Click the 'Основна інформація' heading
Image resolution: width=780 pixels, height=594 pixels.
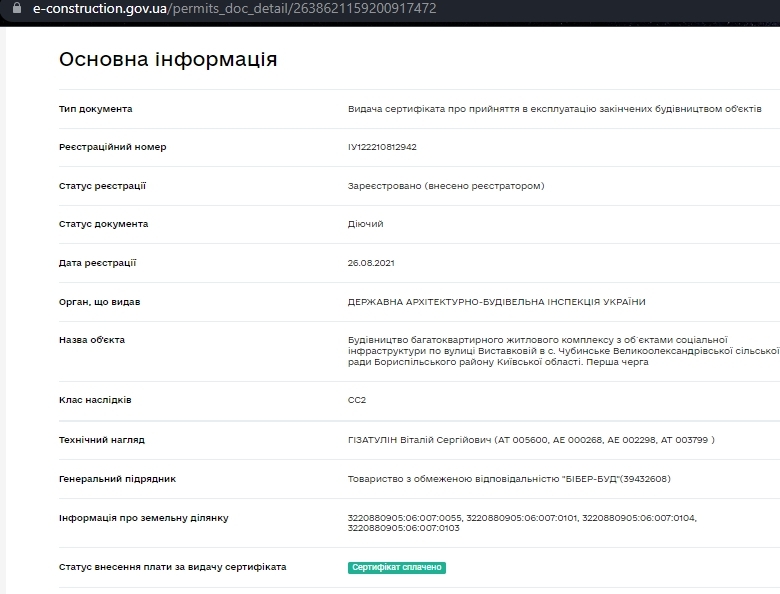click(168, 59)
